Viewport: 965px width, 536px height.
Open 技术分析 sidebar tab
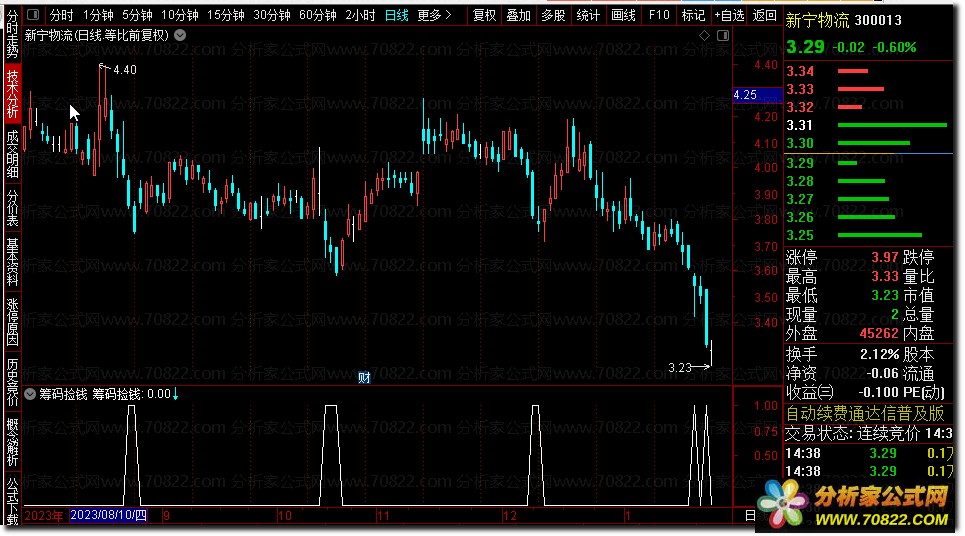click(x=12, y=94)
